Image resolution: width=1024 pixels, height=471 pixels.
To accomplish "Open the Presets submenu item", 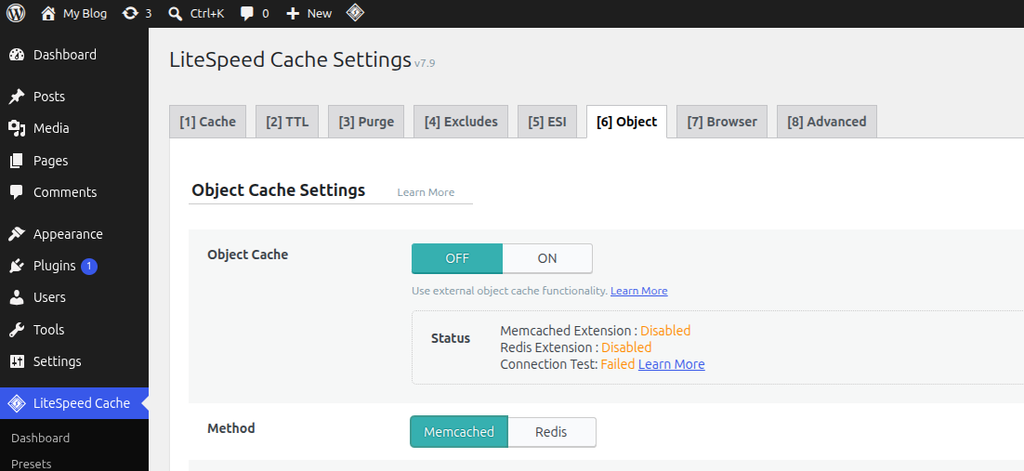I will (x=31, y=464).
